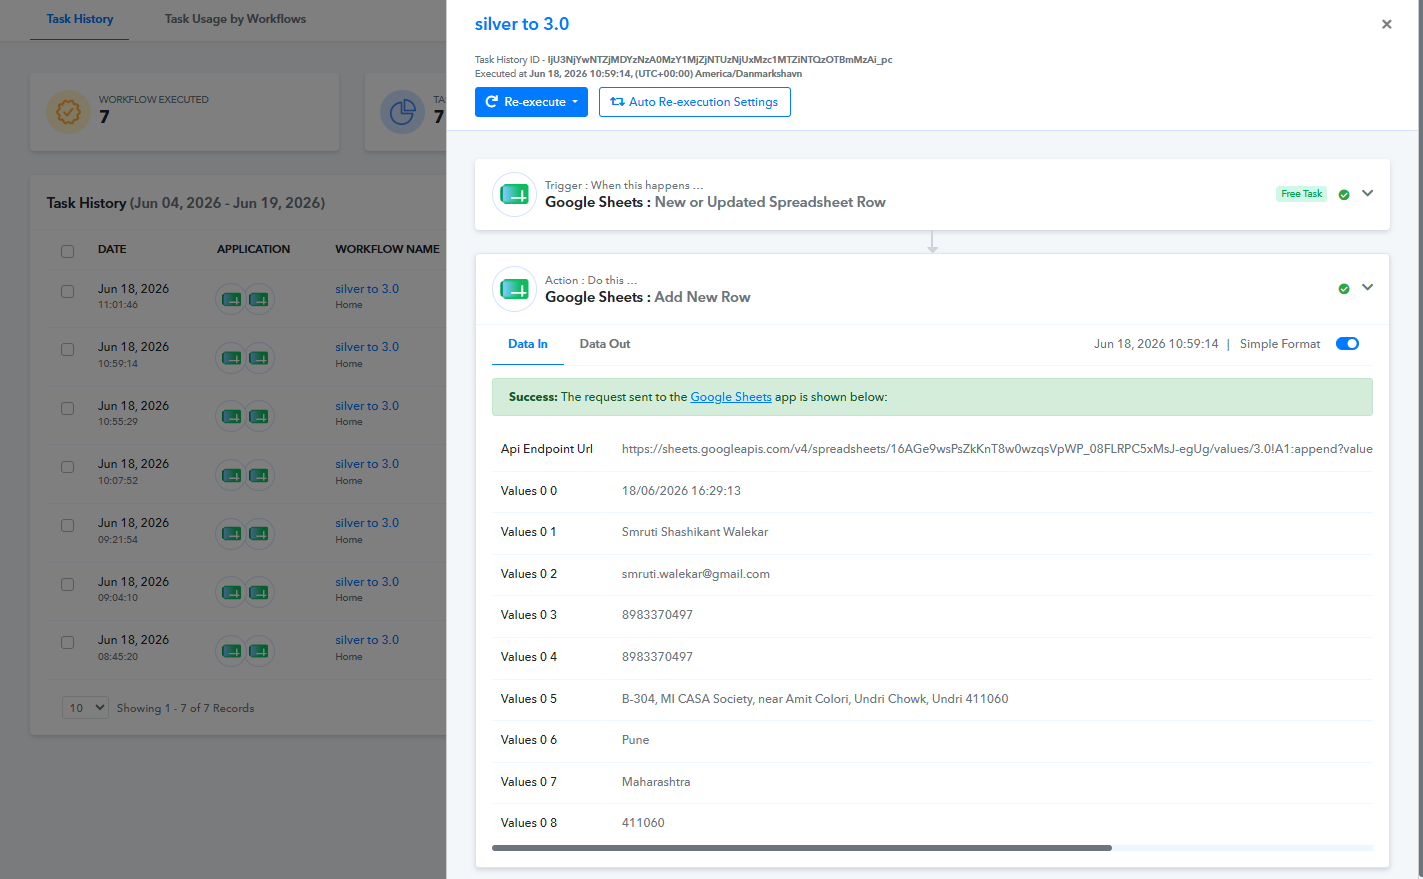Screen dimensions: 1423x879
Task: Click the Values 0 3 phone number
Action: (657, 615)
